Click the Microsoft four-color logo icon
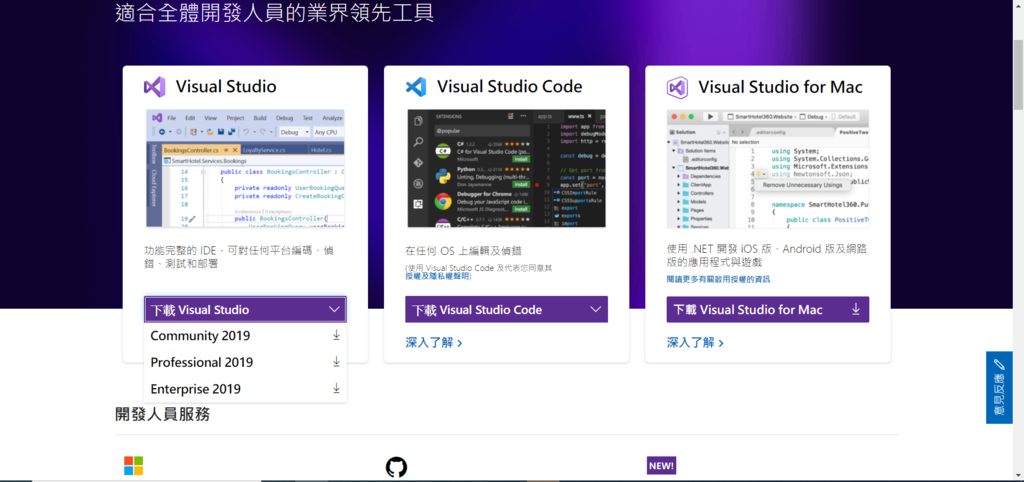 [x=134, y=466]
